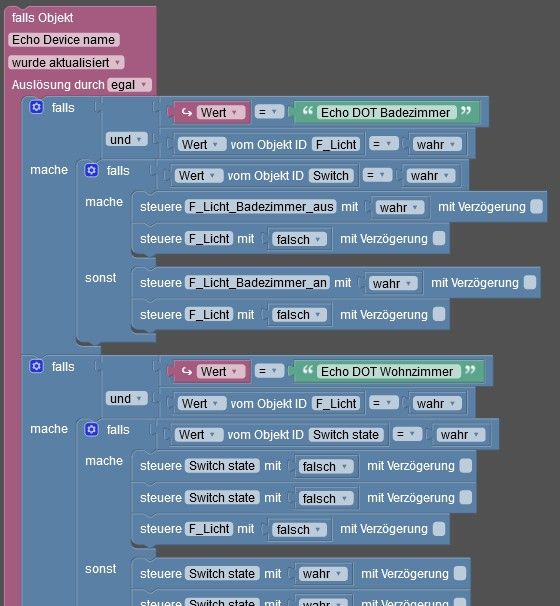Select the Echo Device name object ID field
Screen dimensions: 560x606
(63, 40)
